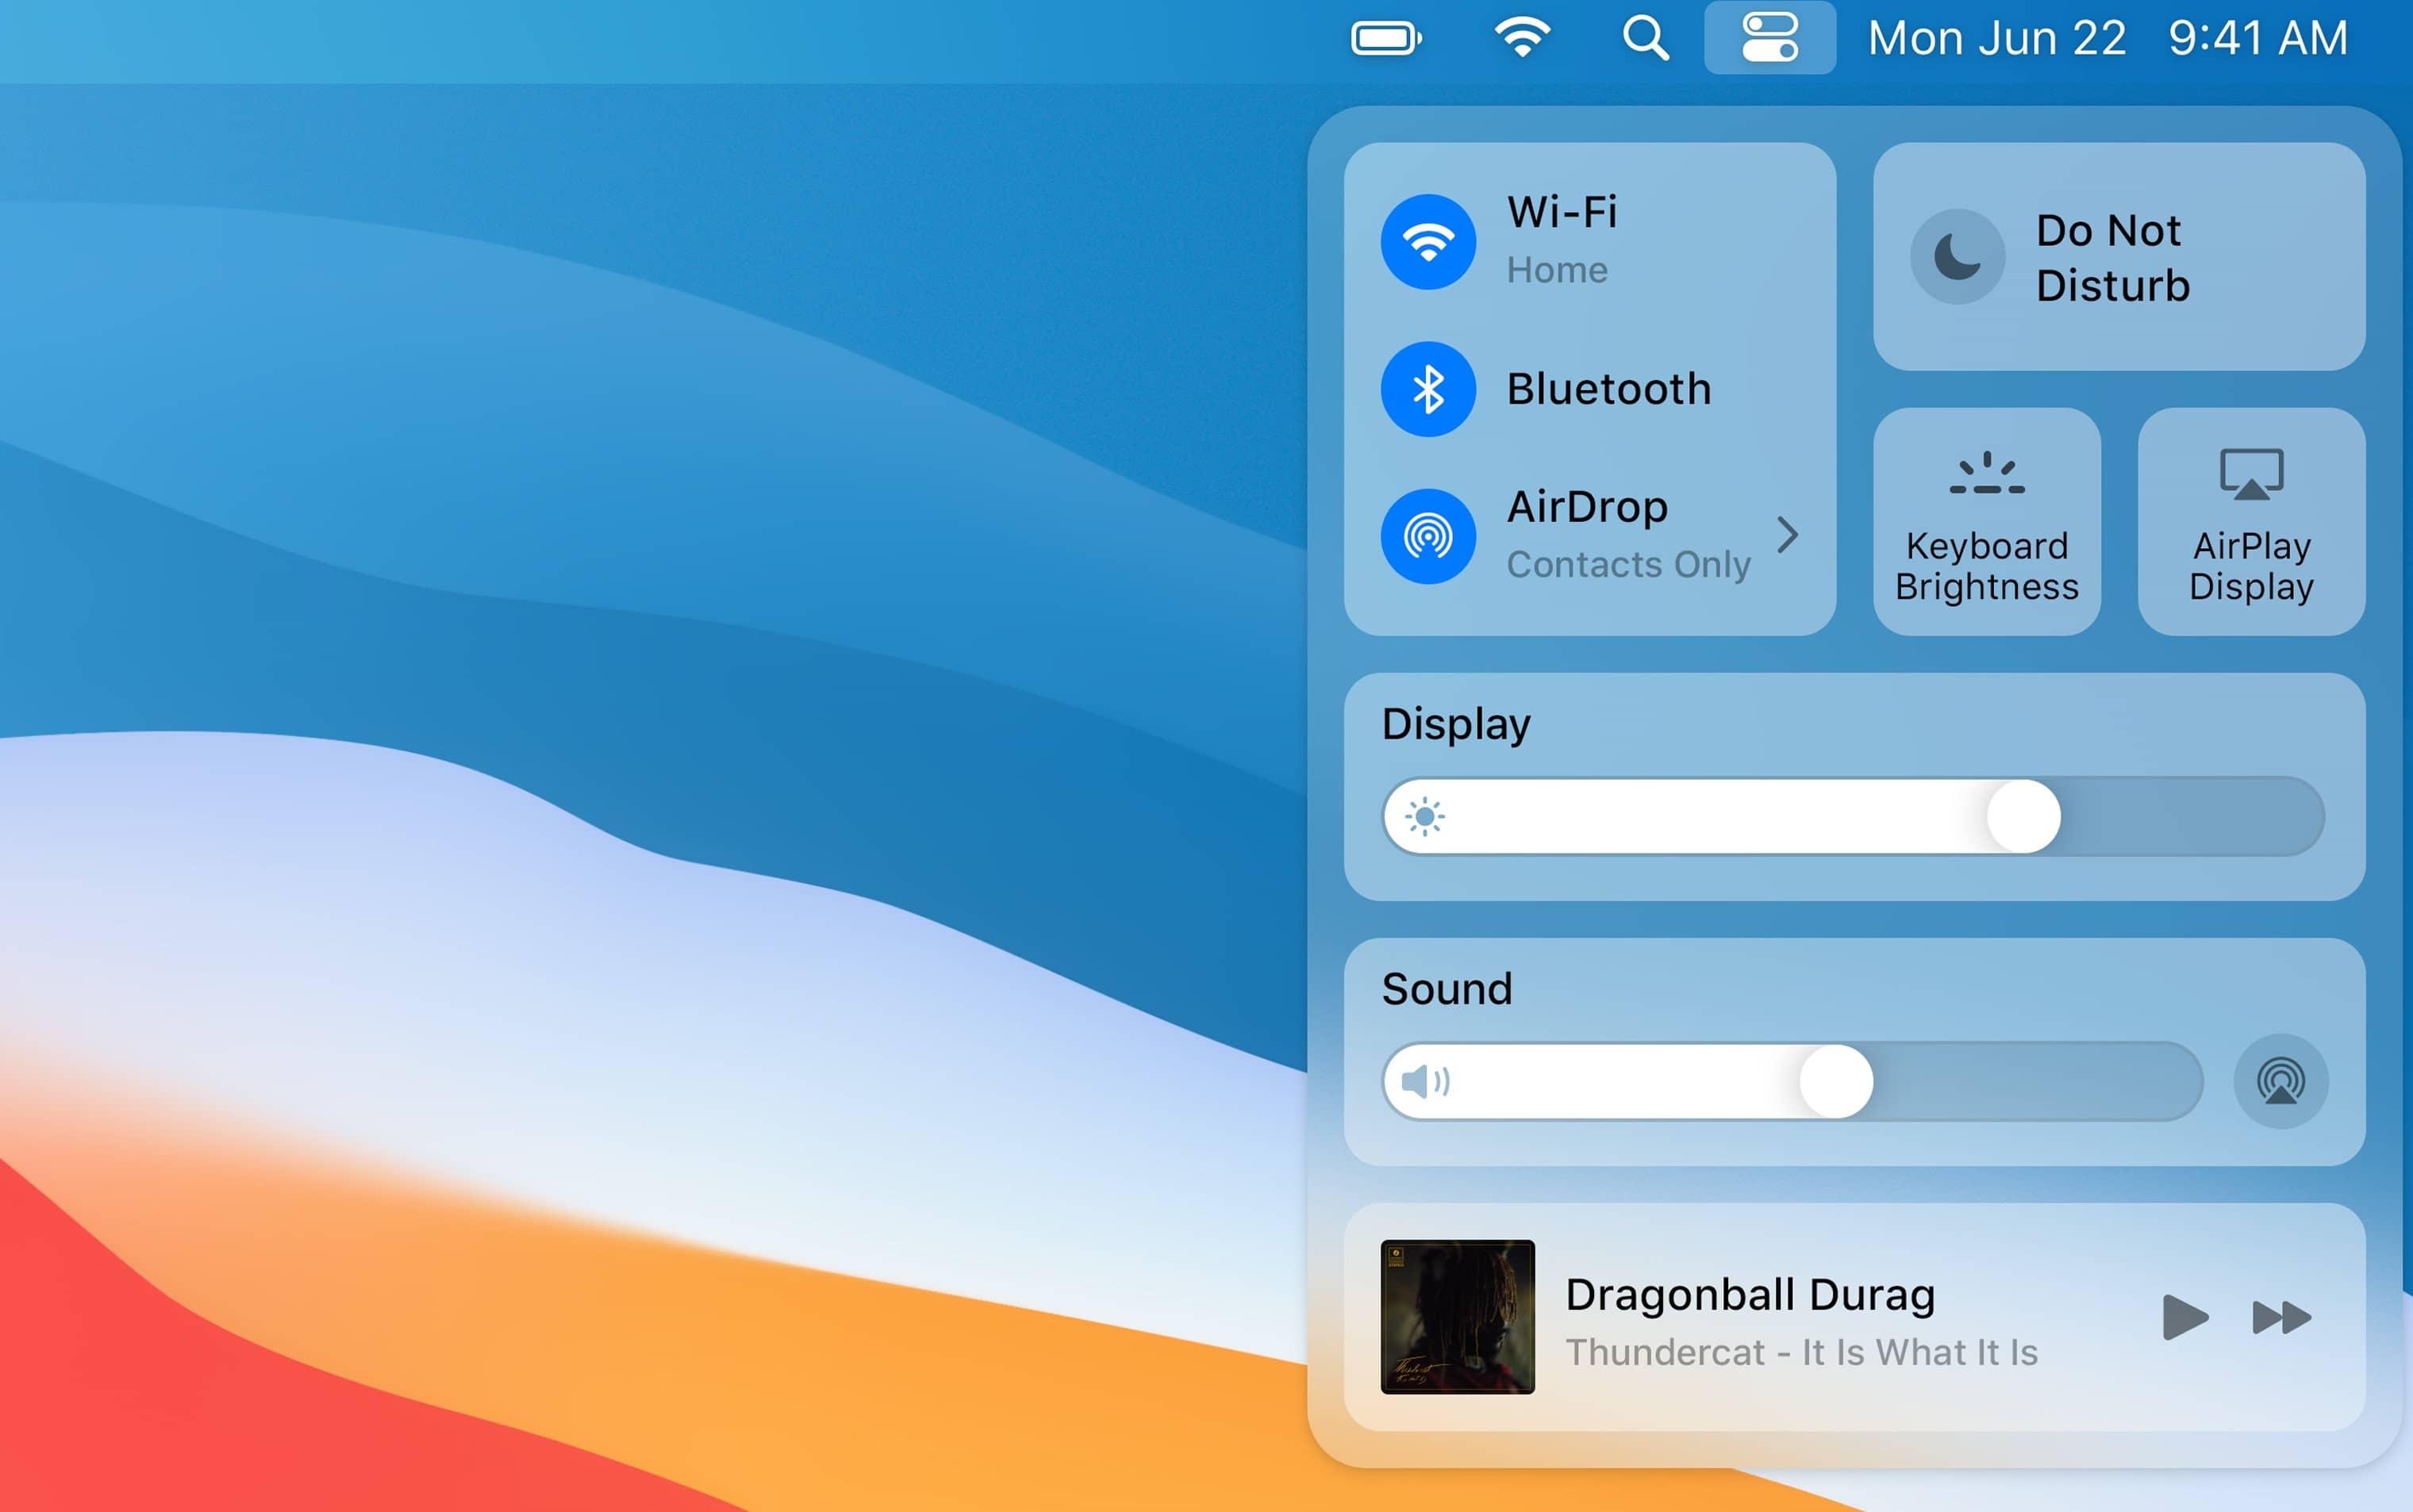Close Control Center via its menu bar icon
The height and width of the screenshot is (1512, 2413).
point(1769,38)
